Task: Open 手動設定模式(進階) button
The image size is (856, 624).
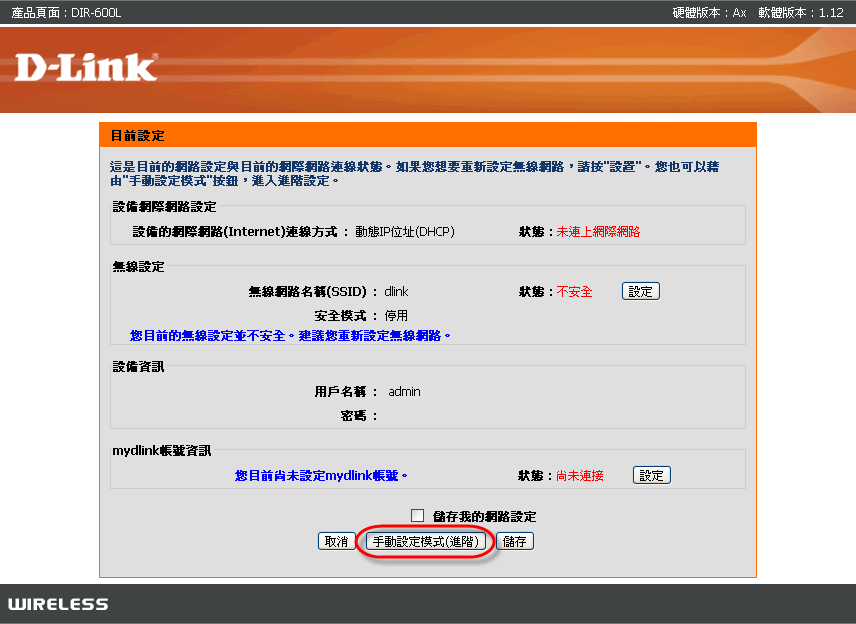Action: point(426,542)
